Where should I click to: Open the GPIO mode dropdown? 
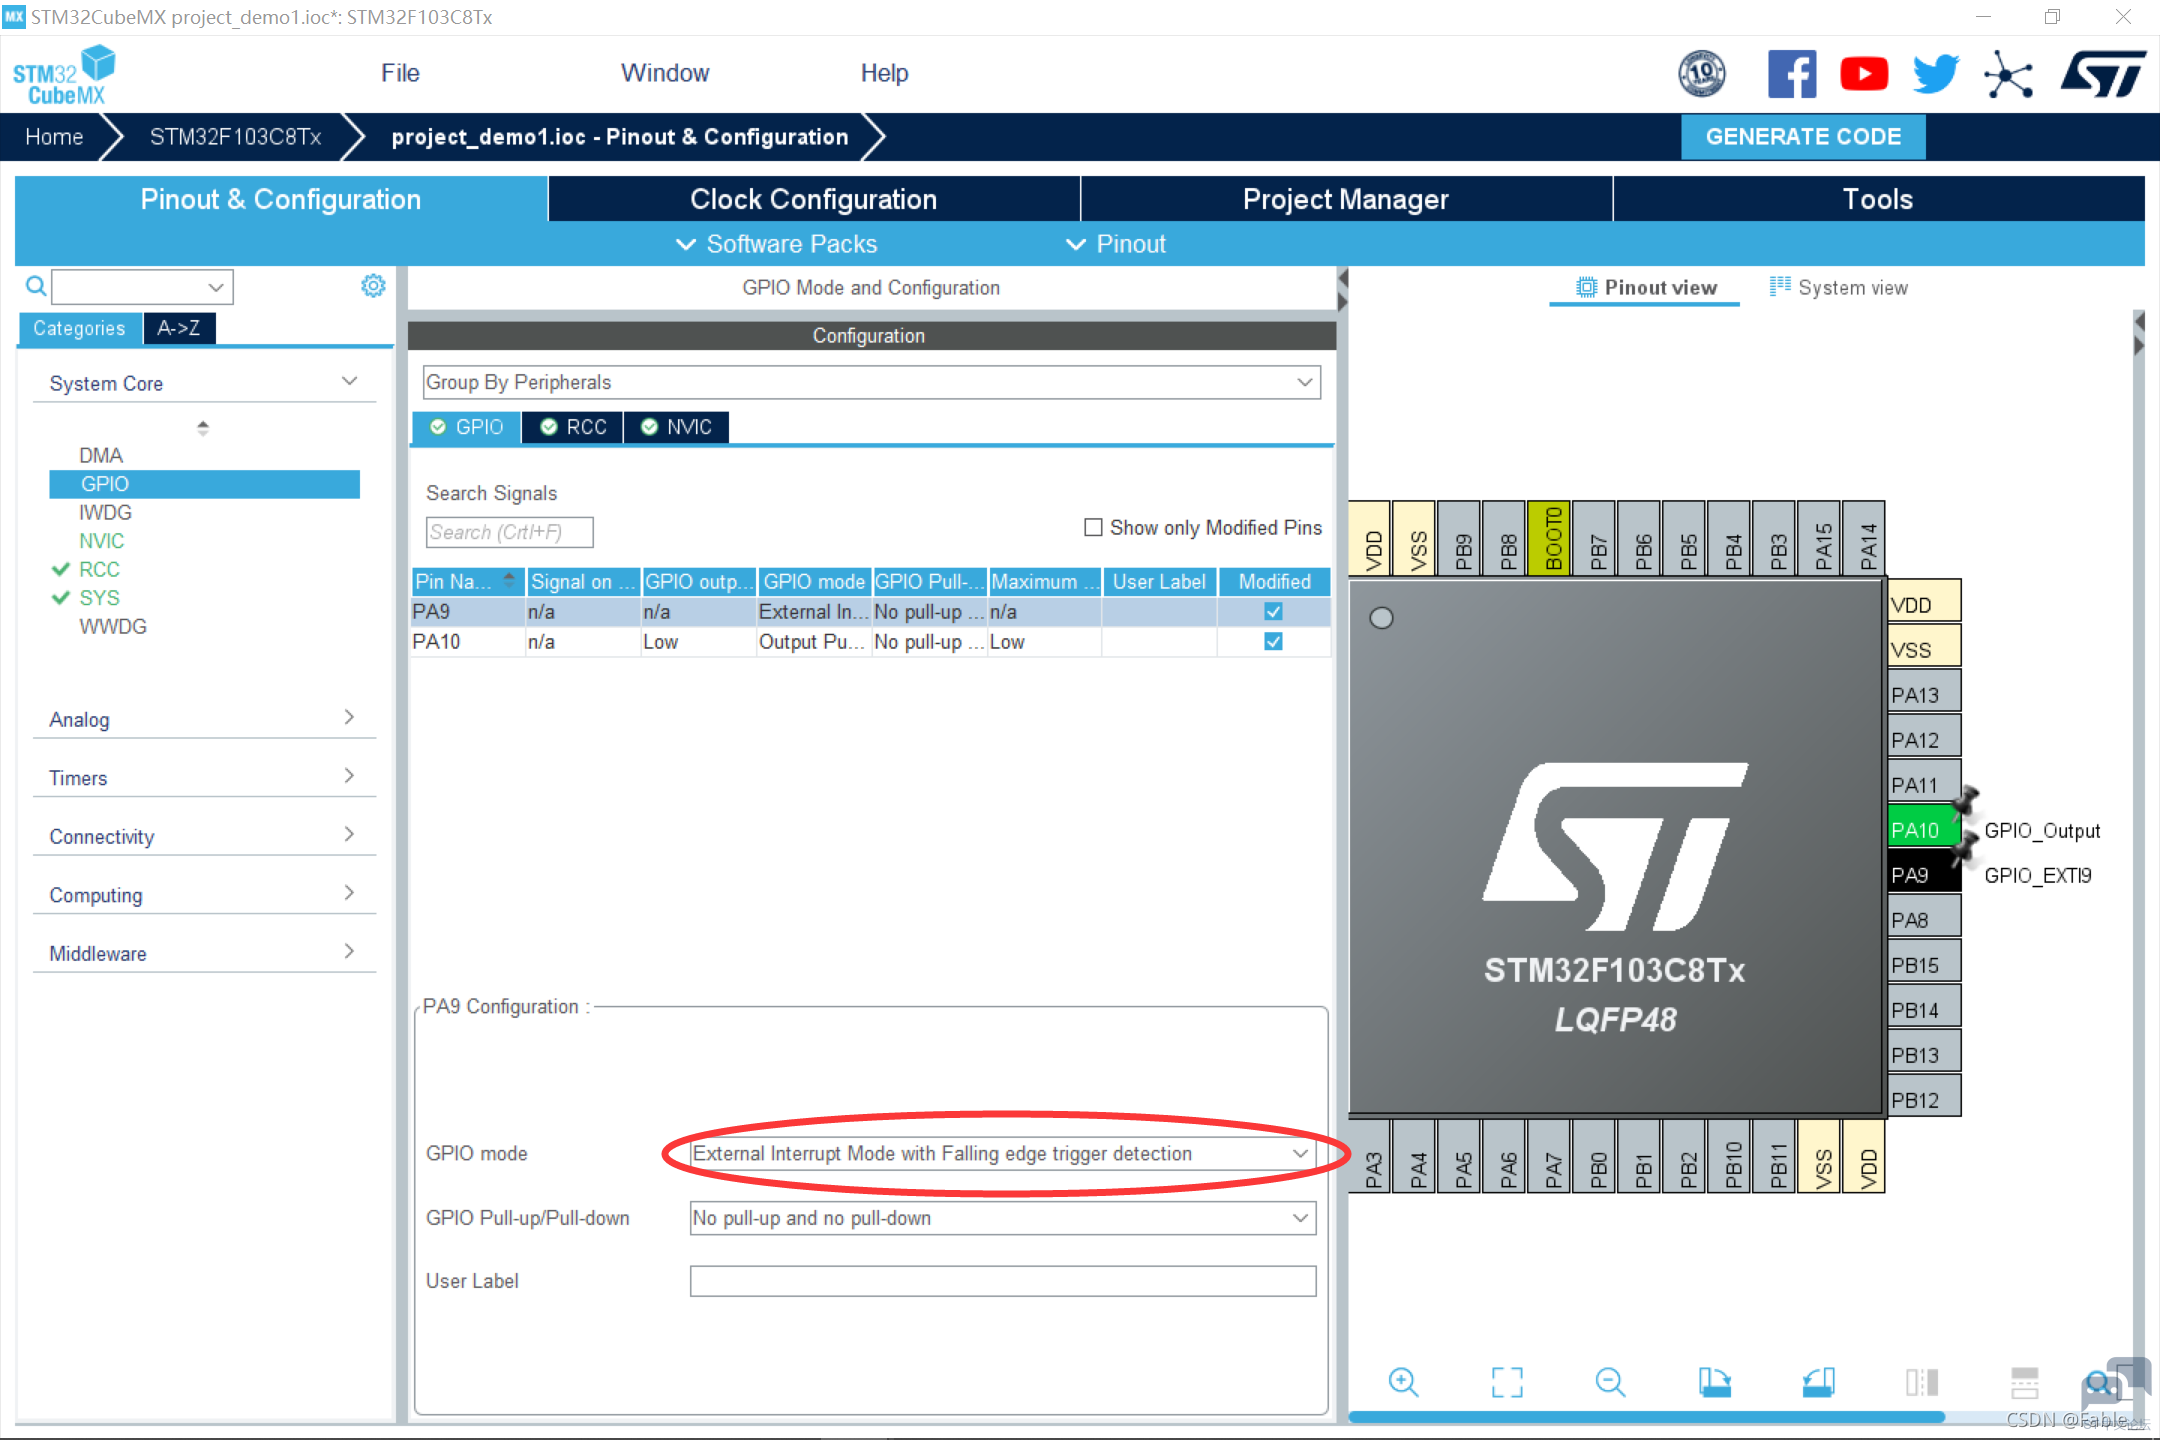(1002, 1154)
